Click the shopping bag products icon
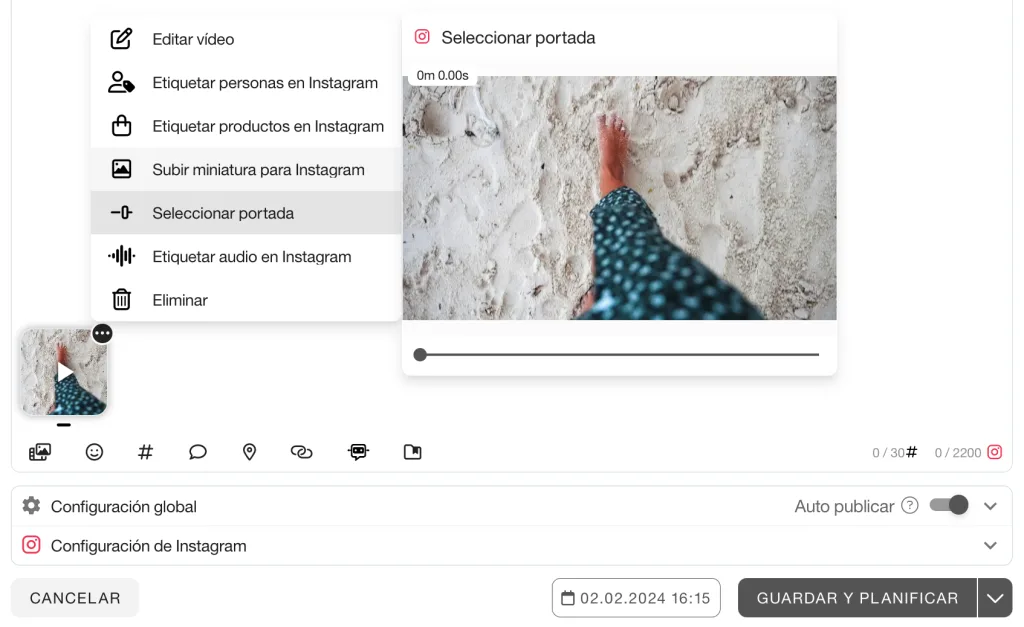The width and height of the screenshot is (1024, 627). (x=121, y=125)
